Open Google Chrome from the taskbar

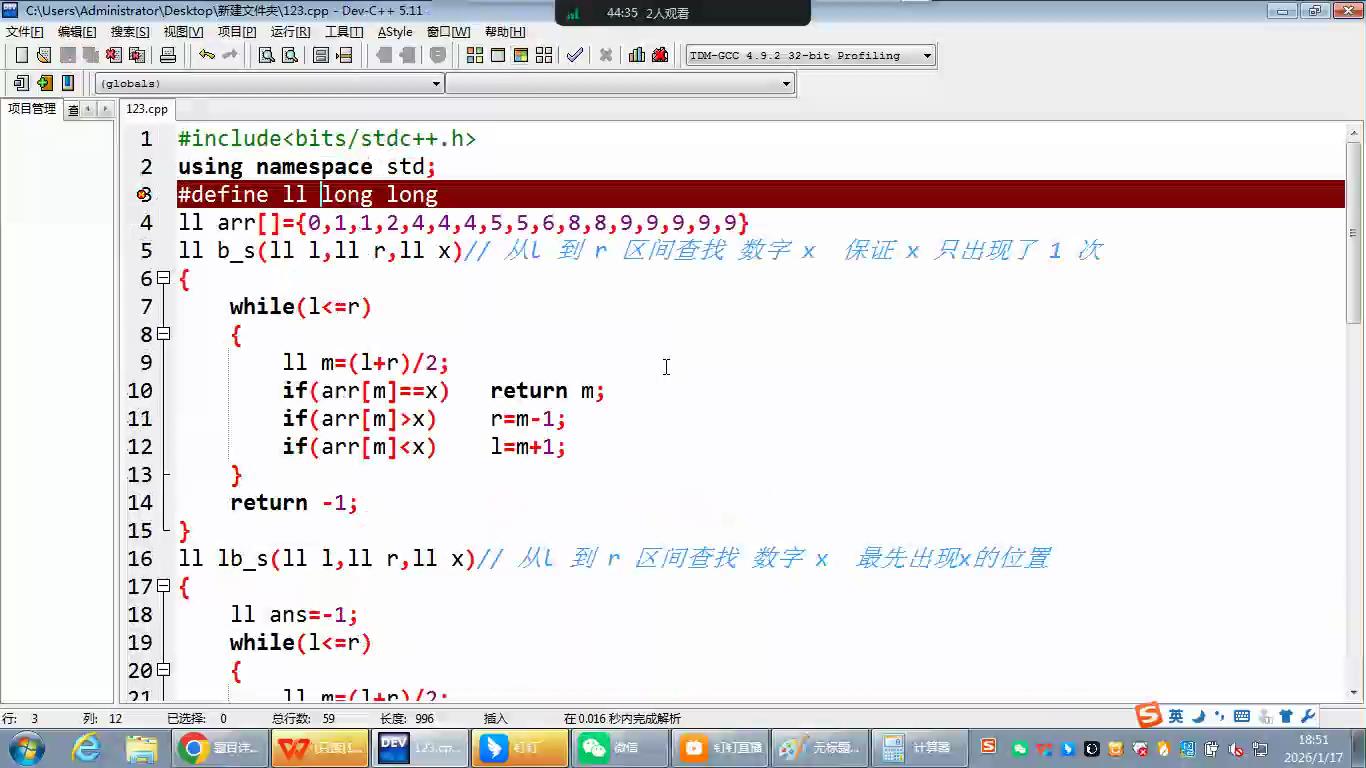click(217, 747)
